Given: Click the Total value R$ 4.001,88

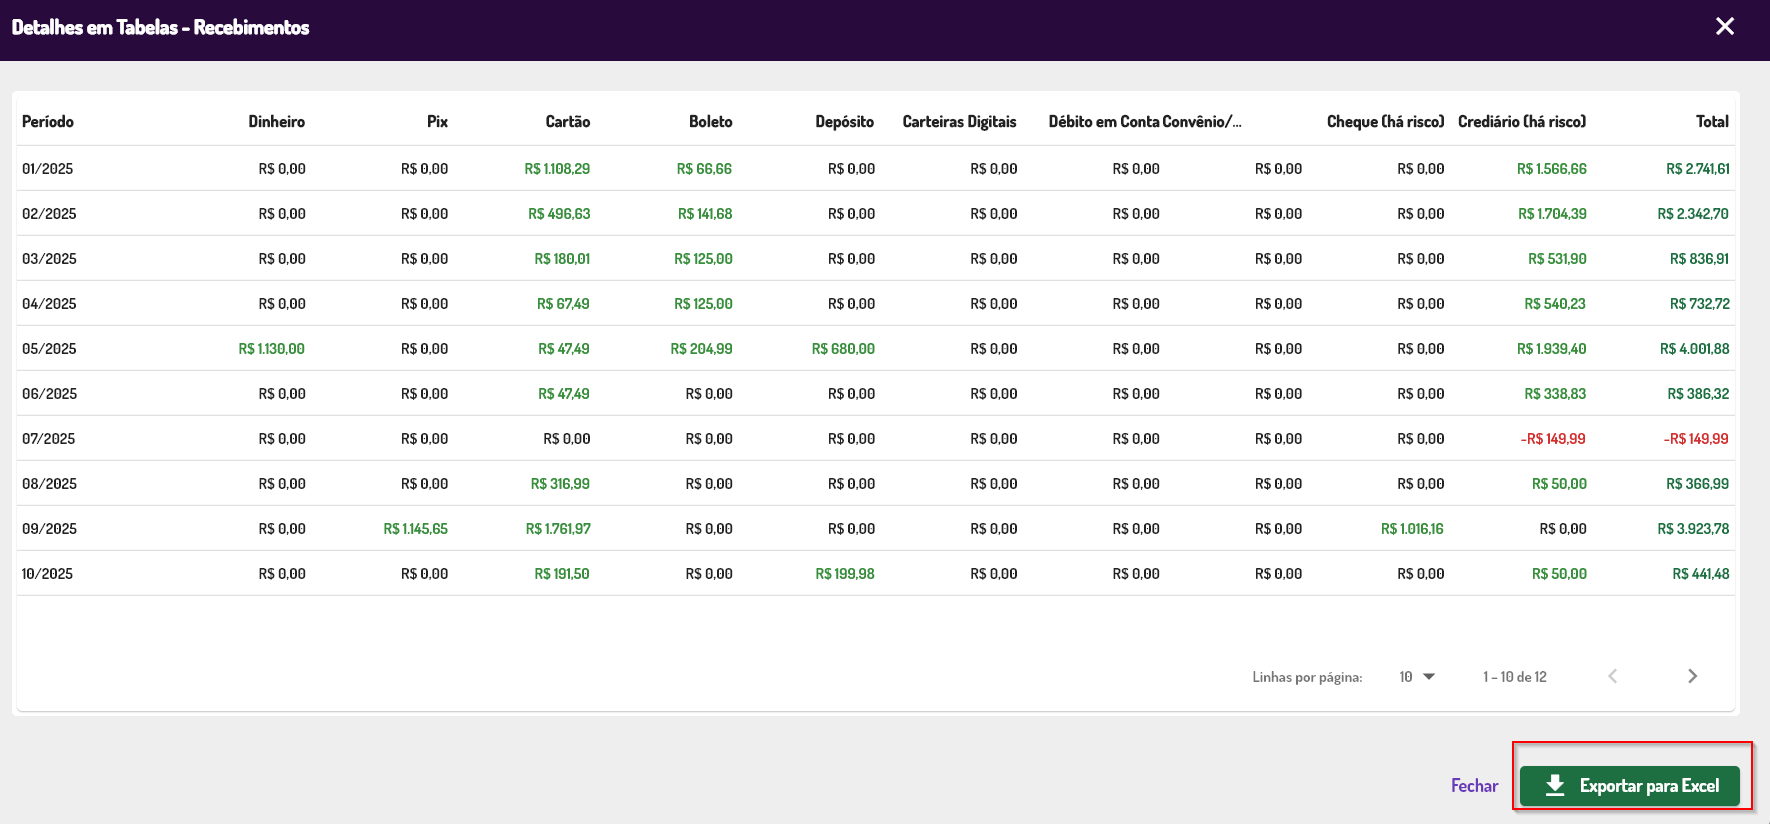Looking at the screenshot, I should pos(1695,349).
